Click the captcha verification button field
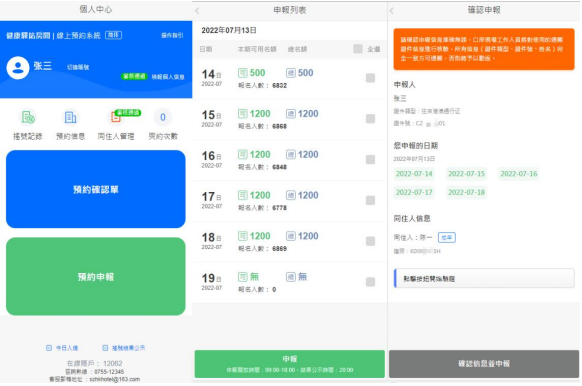This screenshot has width=582, height=386. (x=484, y=278)
